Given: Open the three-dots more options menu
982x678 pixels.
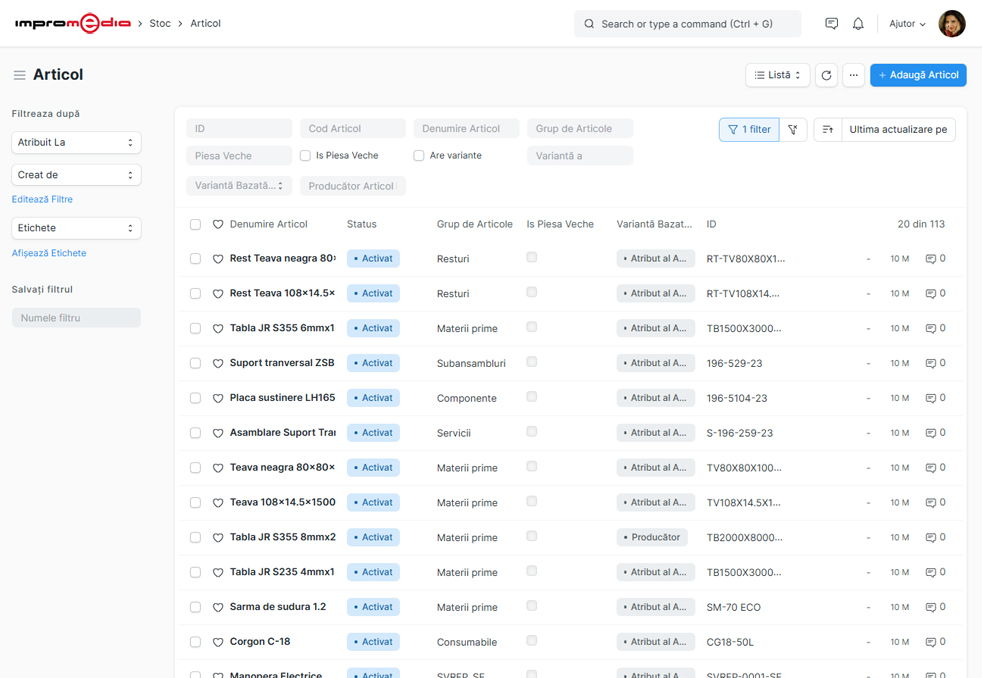Looking at the screenshot, I should pyautogui.click(x=853, y=75).
